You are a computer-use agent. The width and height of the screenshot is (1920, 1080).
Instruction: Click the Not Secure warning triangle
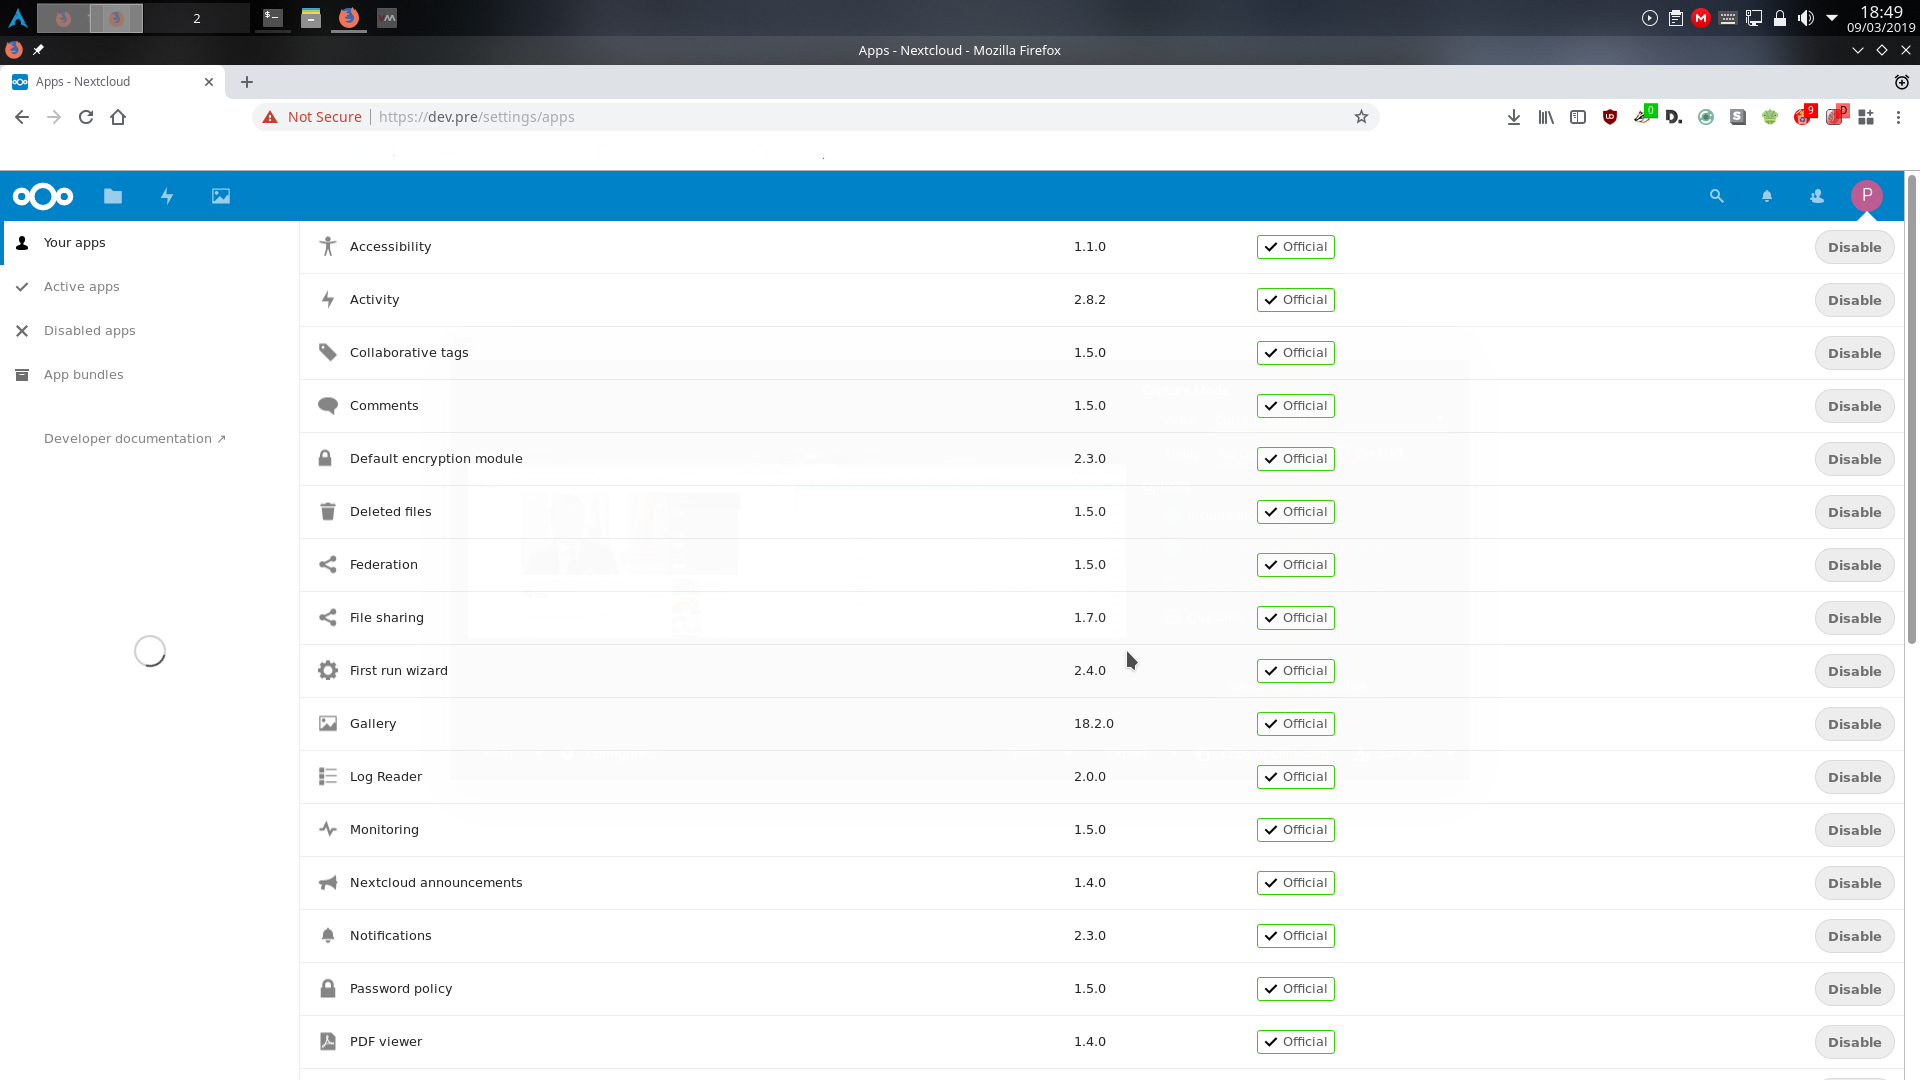[270, 117]
